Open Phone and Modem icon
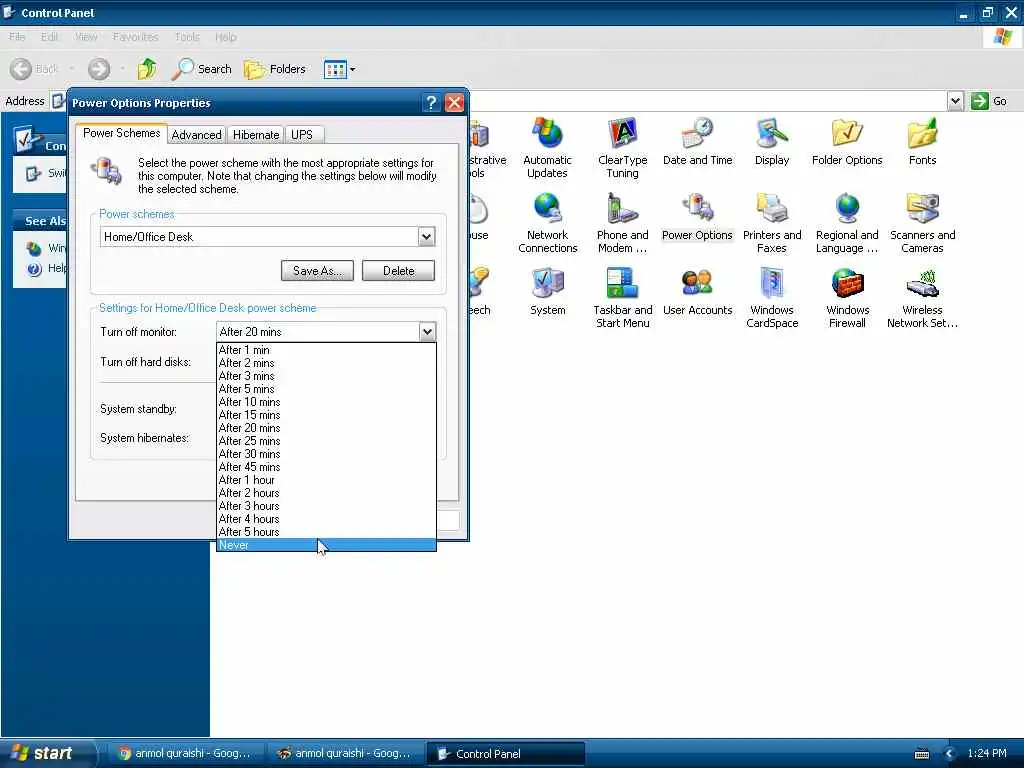 point(622,223)
